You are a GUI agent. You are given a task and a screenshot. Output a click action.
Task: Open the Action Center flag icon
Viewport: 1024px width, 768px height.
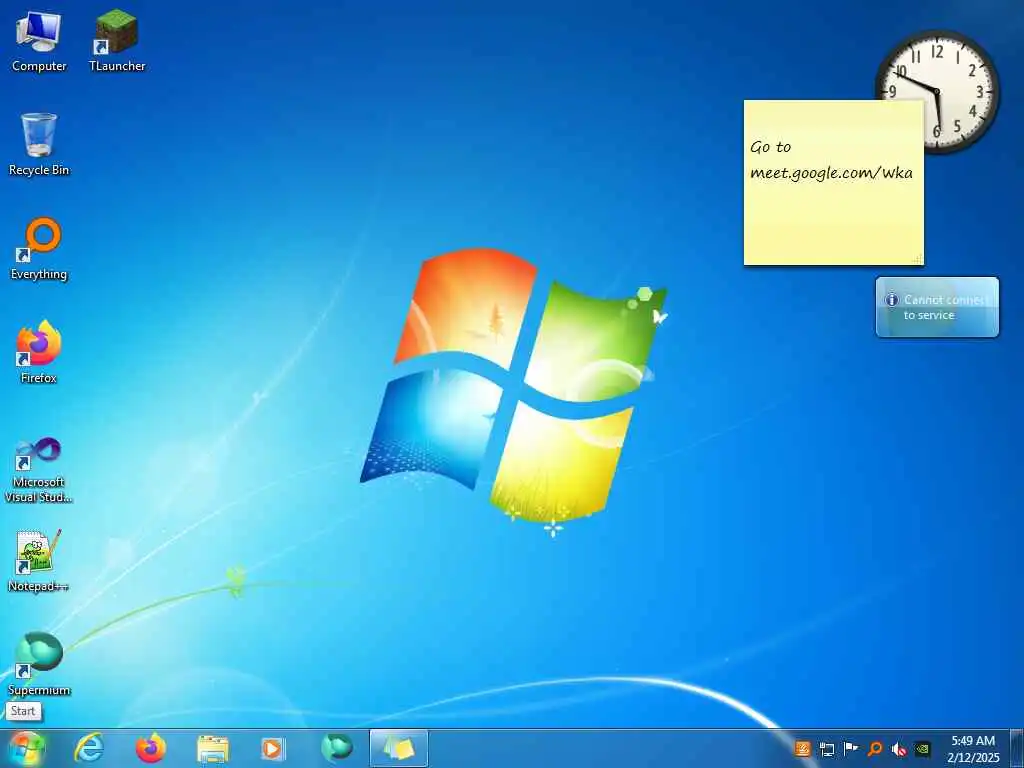coord(850,748)
